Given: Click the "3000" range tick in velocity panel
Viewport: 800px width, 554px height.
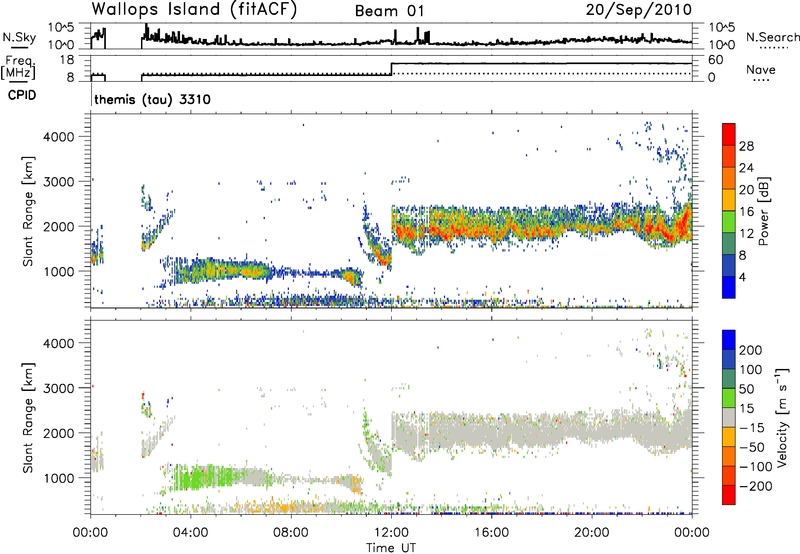Looking at the screenshot, I should 59,388.
